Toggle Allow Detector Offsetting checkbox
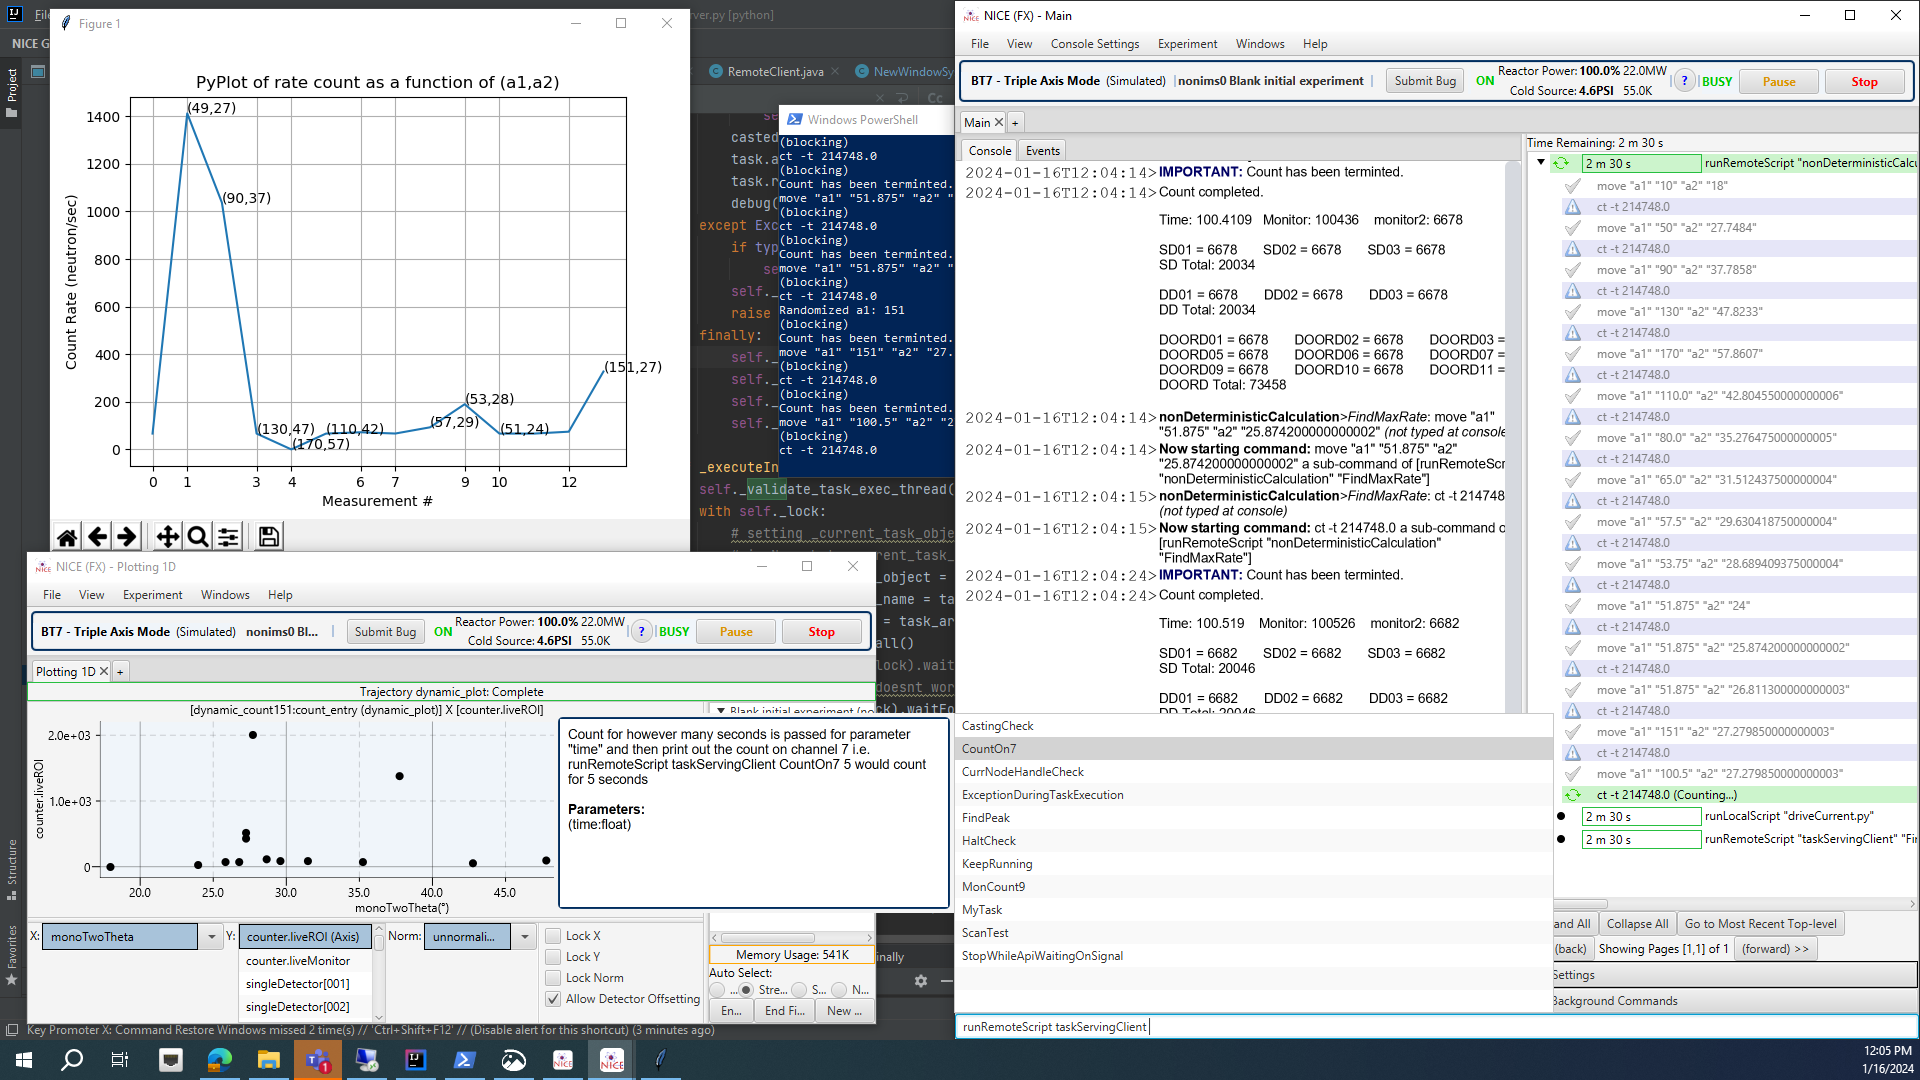The height and width of the screenshot is (1080, 1920). click(553, 999)
